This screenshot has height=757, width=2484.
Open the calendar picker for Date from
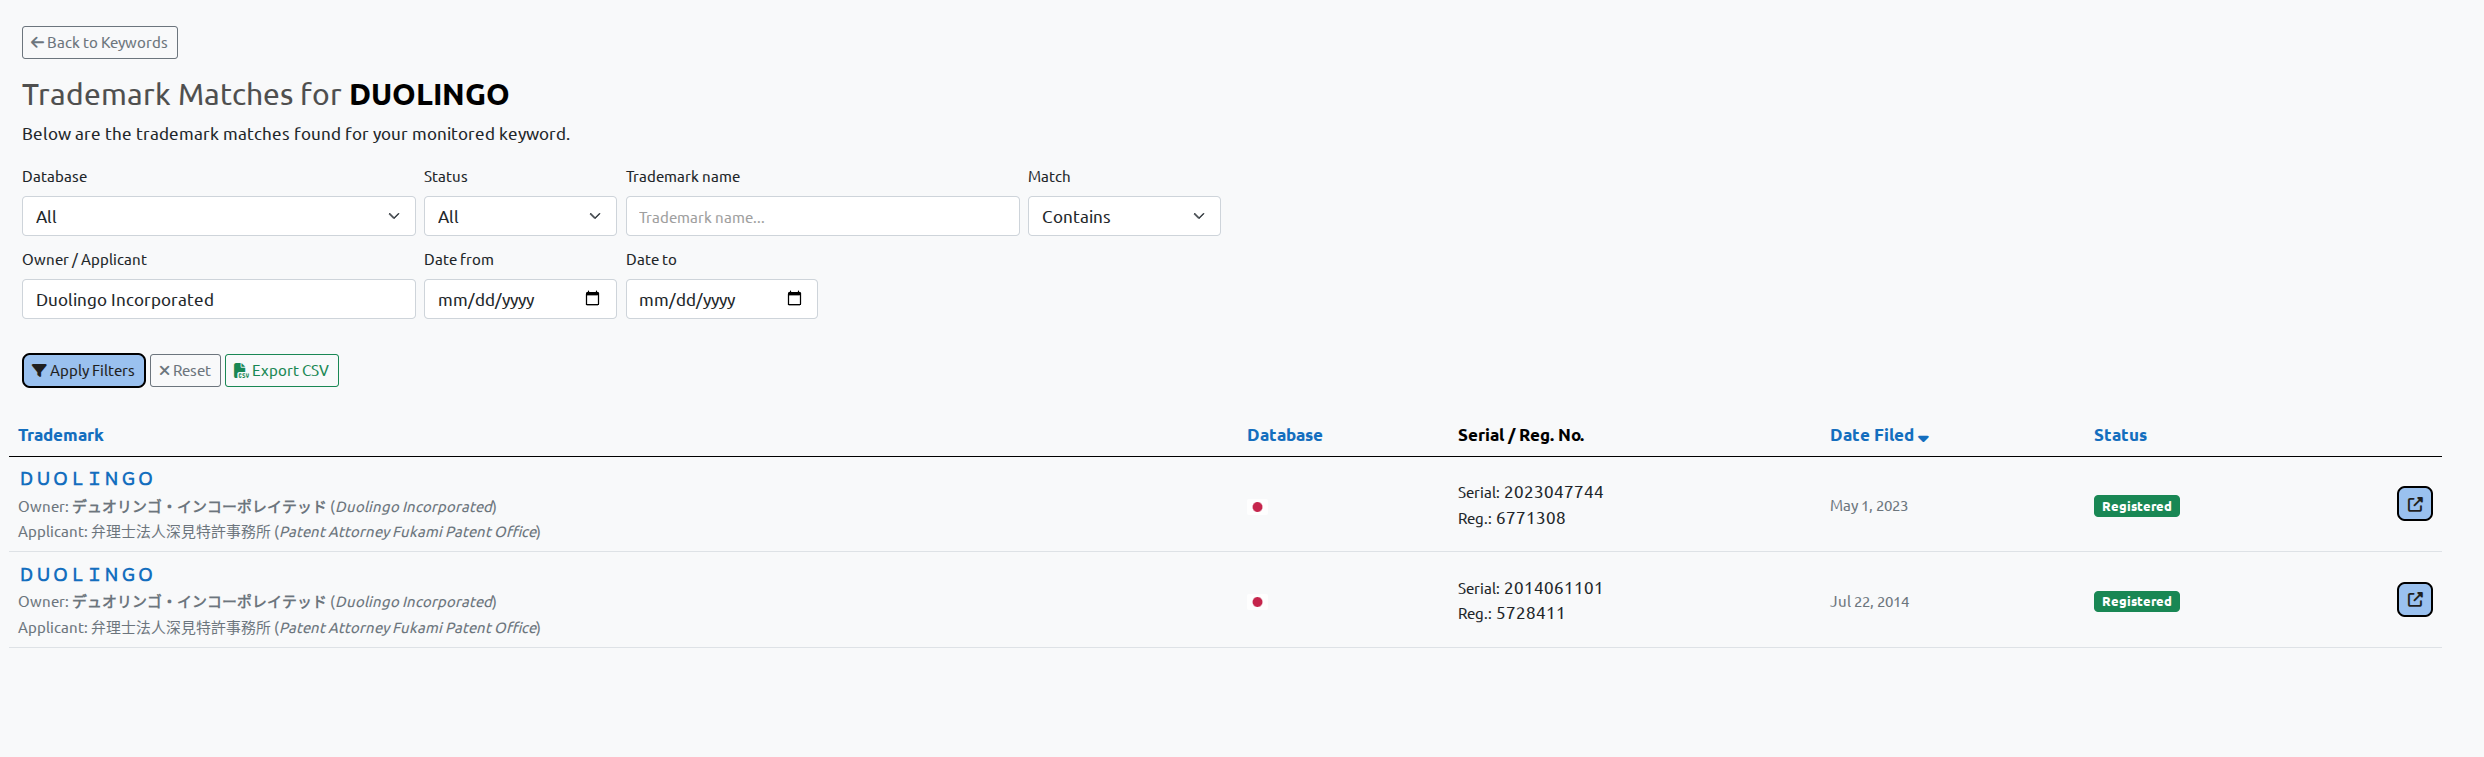point(592,299)
